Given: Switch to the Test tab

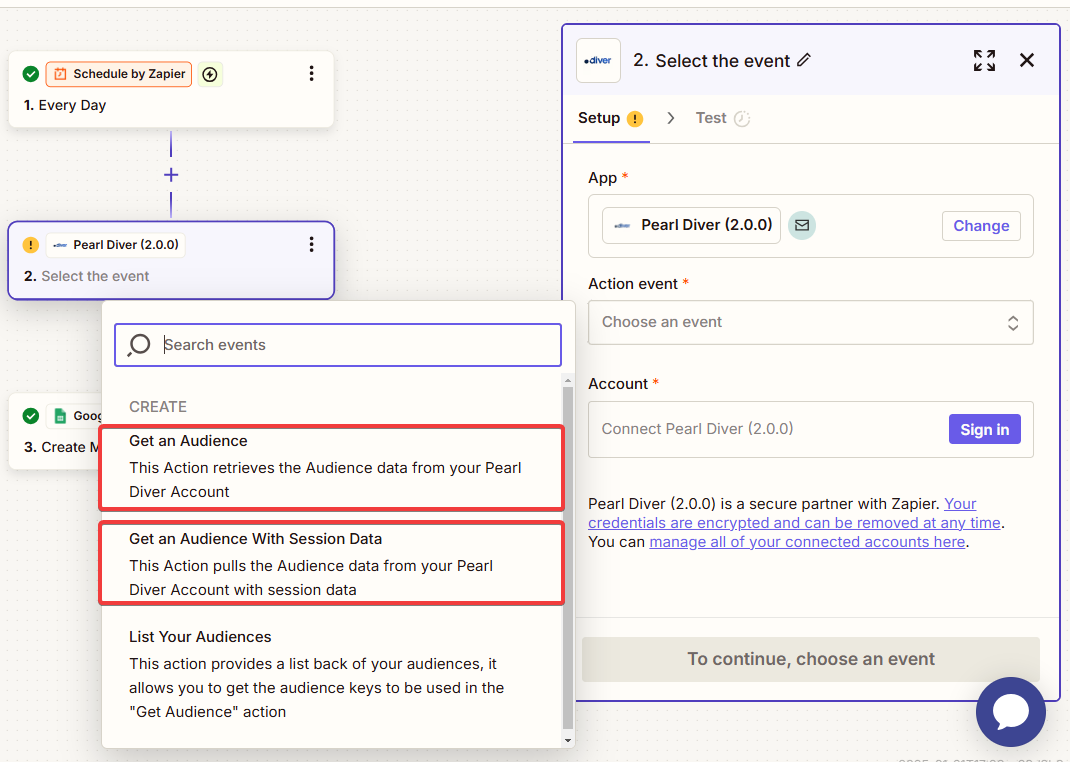Looking at the screenshot, I should coord(711,118).
